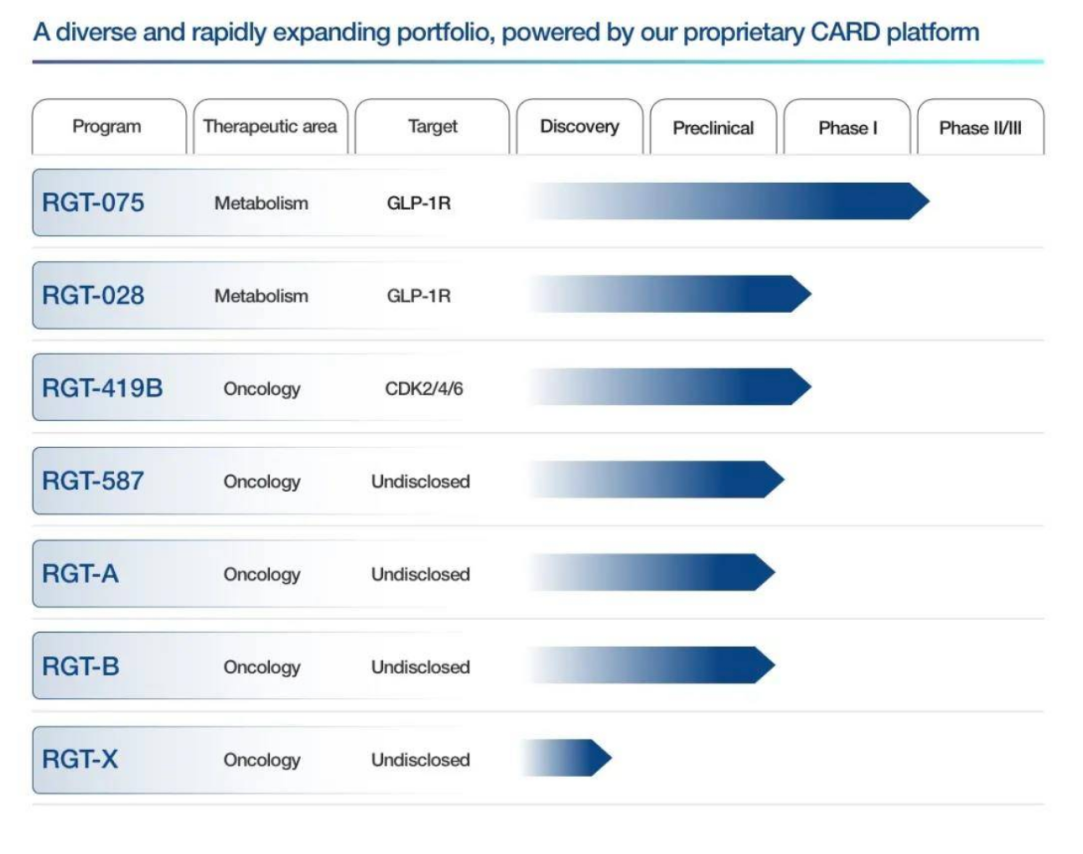Click the Therapeutic area header tab
1083x854 pixels.
coord(270,127)
